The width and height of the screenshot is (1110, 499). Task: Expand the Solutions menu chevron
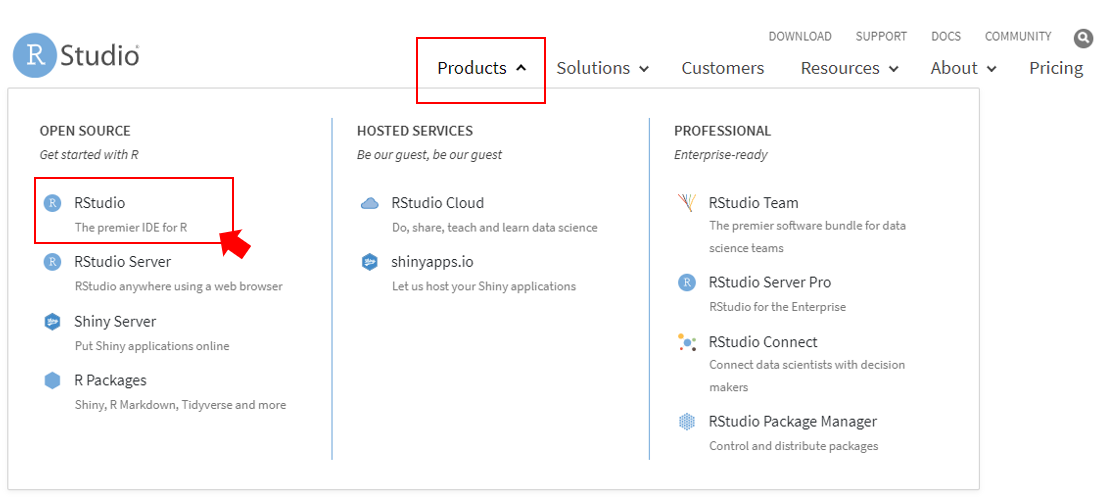click(643, 69)
